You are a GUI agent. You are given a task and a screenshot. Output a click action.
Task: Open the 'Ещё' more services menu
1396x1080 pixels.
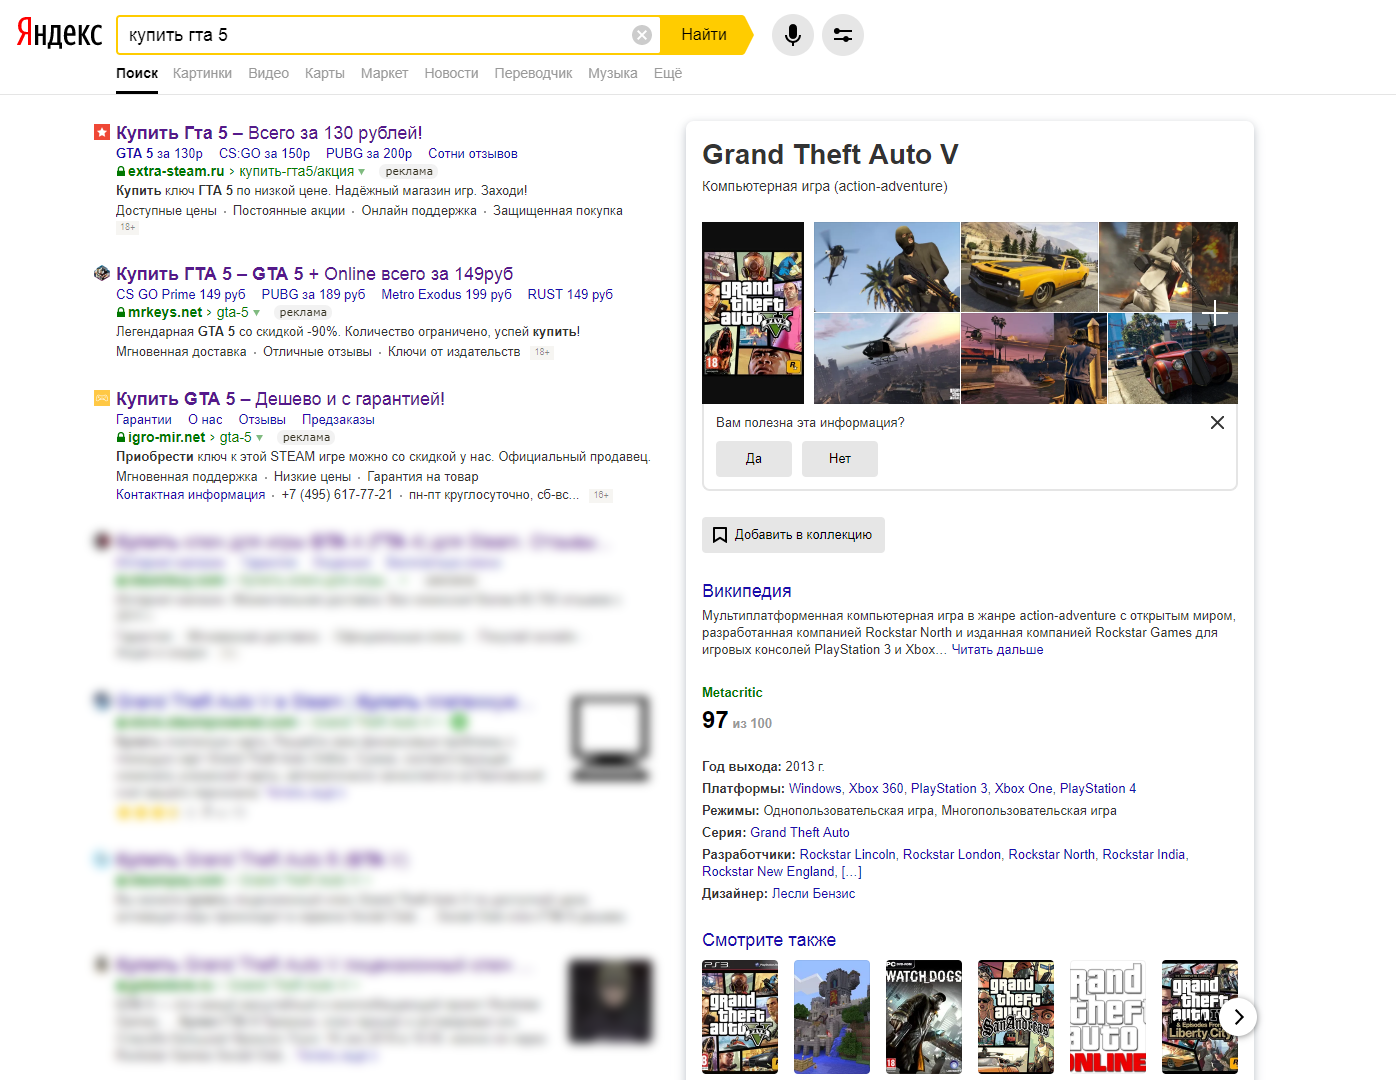pyautogui.click(x=668, y=73)
